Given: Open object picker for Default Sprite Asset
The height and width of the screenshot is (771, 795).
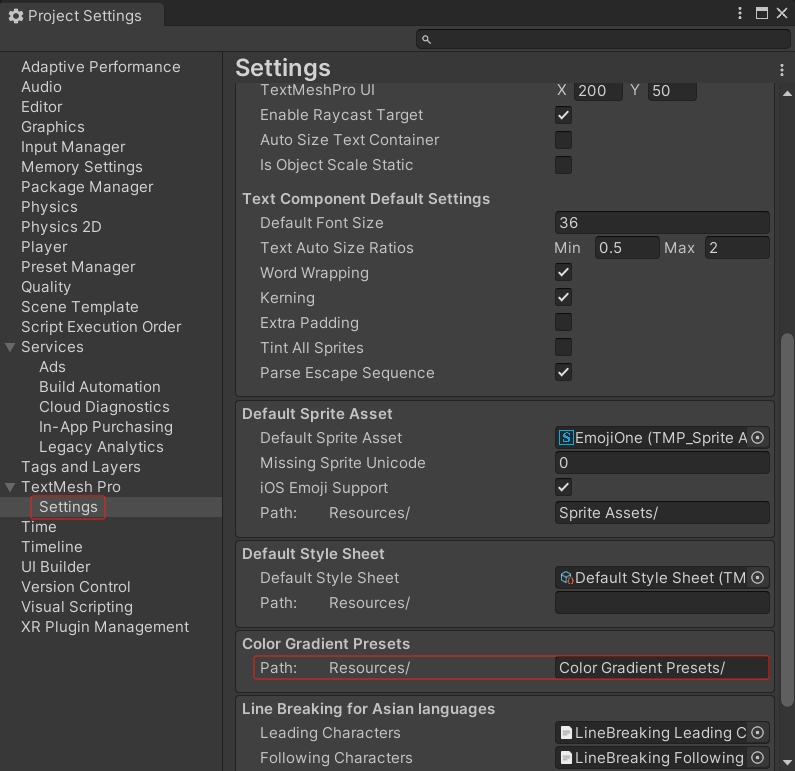Looking at the screenshot, I should point(757,438).
